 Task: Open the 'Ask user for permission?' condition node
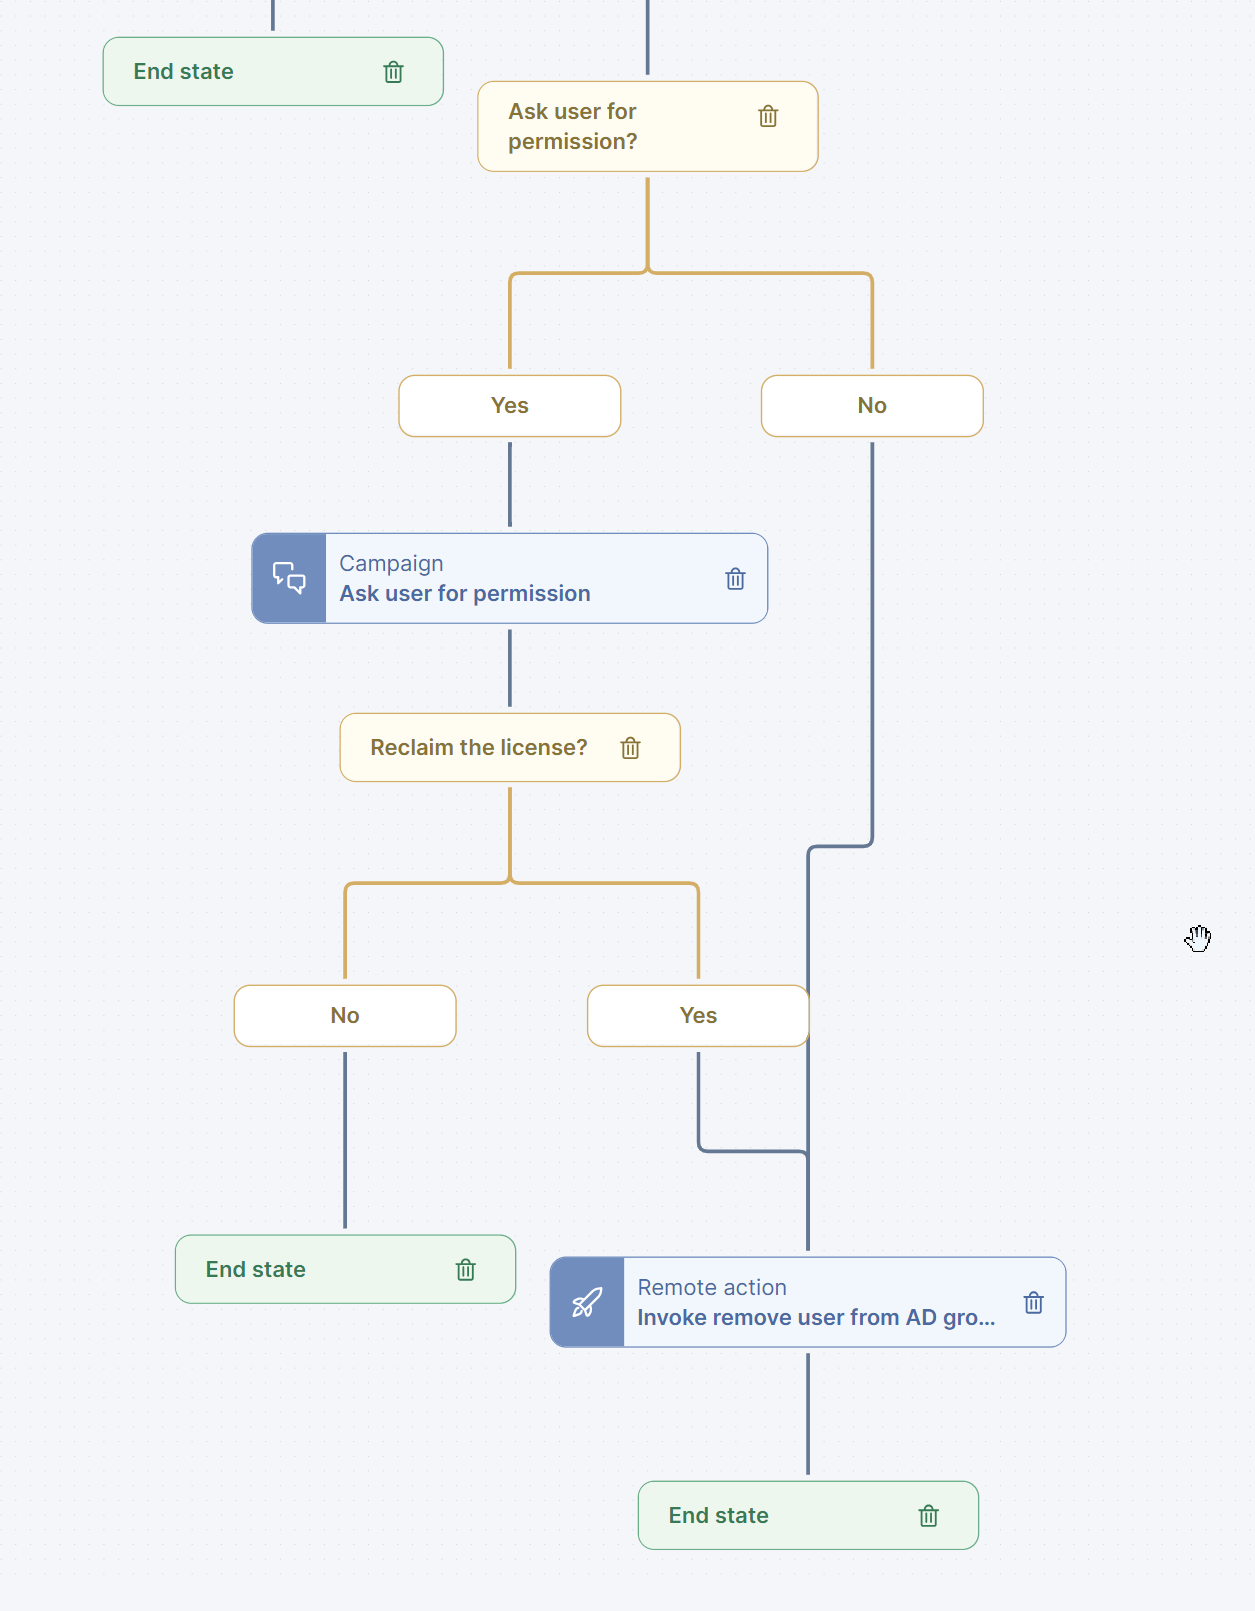tap(600, 127)
